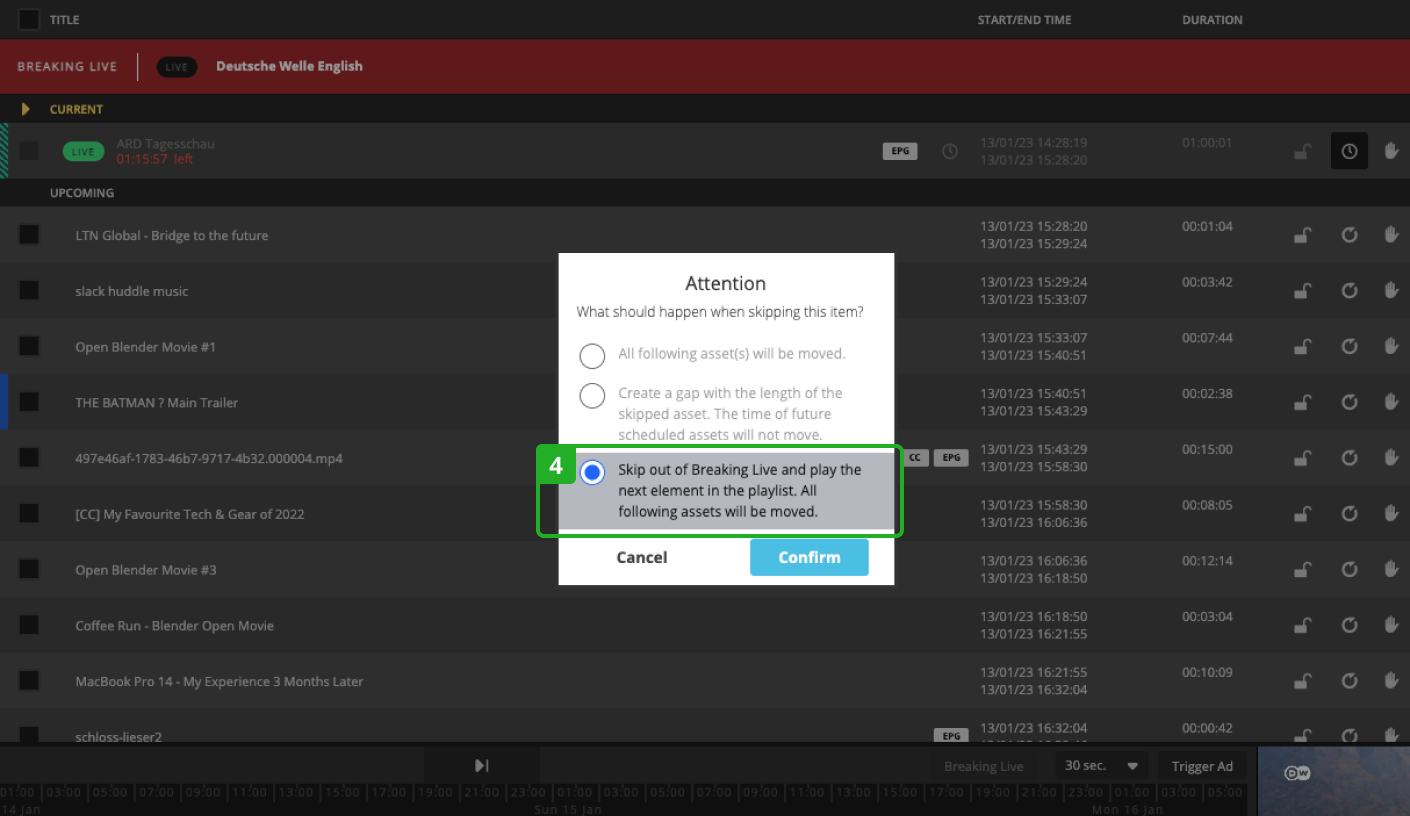The width and height of the screenshot is (1410, 816).
Task: Click the clock icon for ARD Tagesschau
Action: [x=1349, y=151]
